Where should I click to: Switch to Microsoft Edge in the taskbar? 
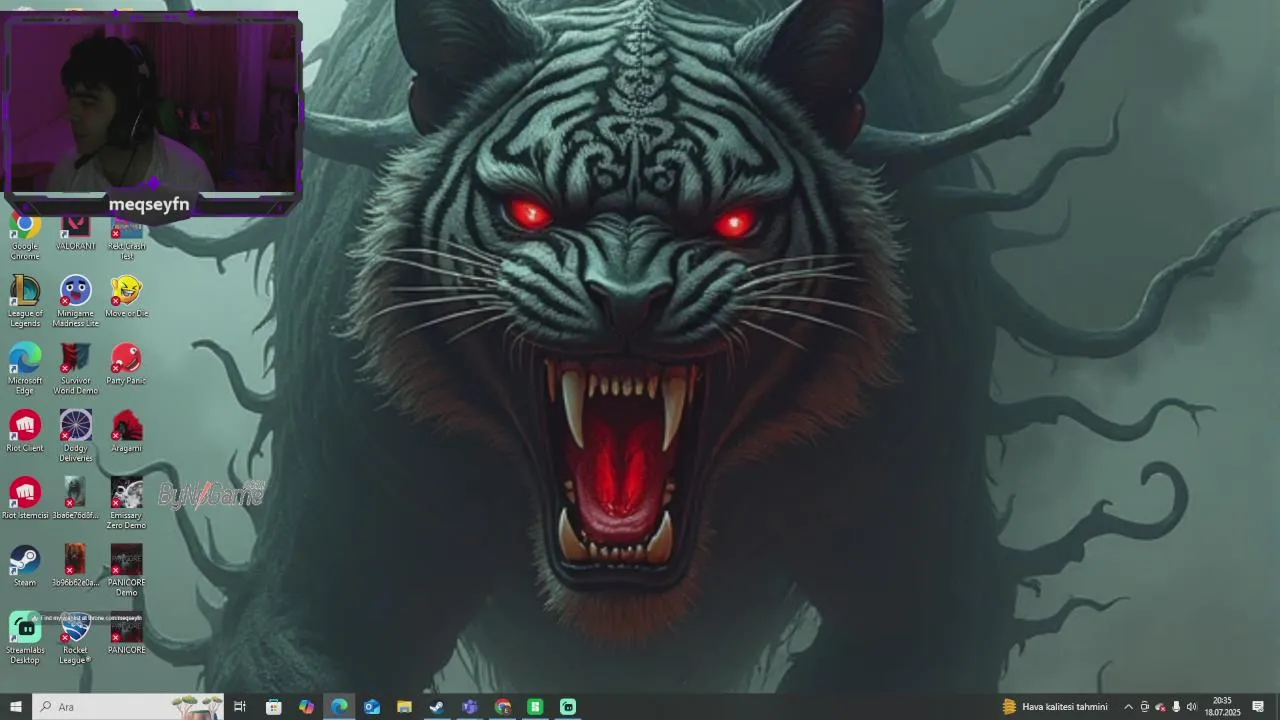pyautogui.click(x=340, y=707)
